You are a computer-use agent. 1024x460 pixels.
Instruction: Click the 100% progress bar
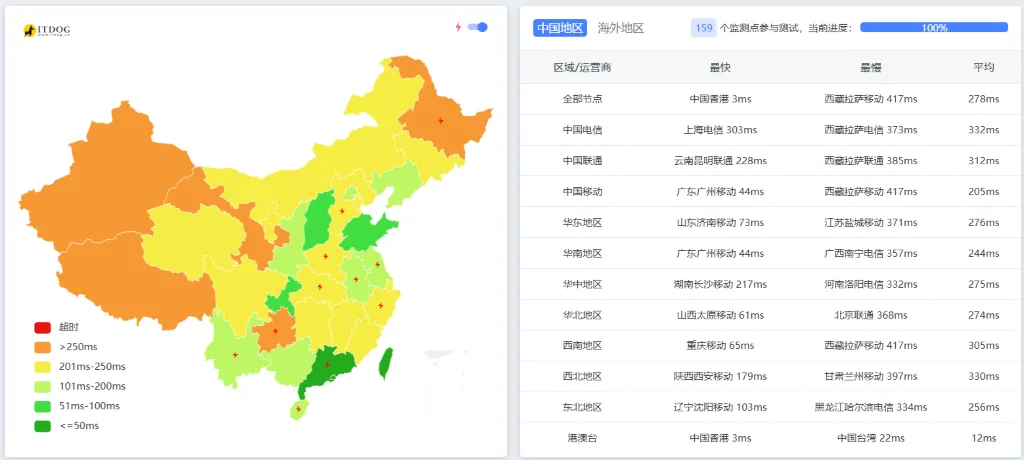point(934,27)
